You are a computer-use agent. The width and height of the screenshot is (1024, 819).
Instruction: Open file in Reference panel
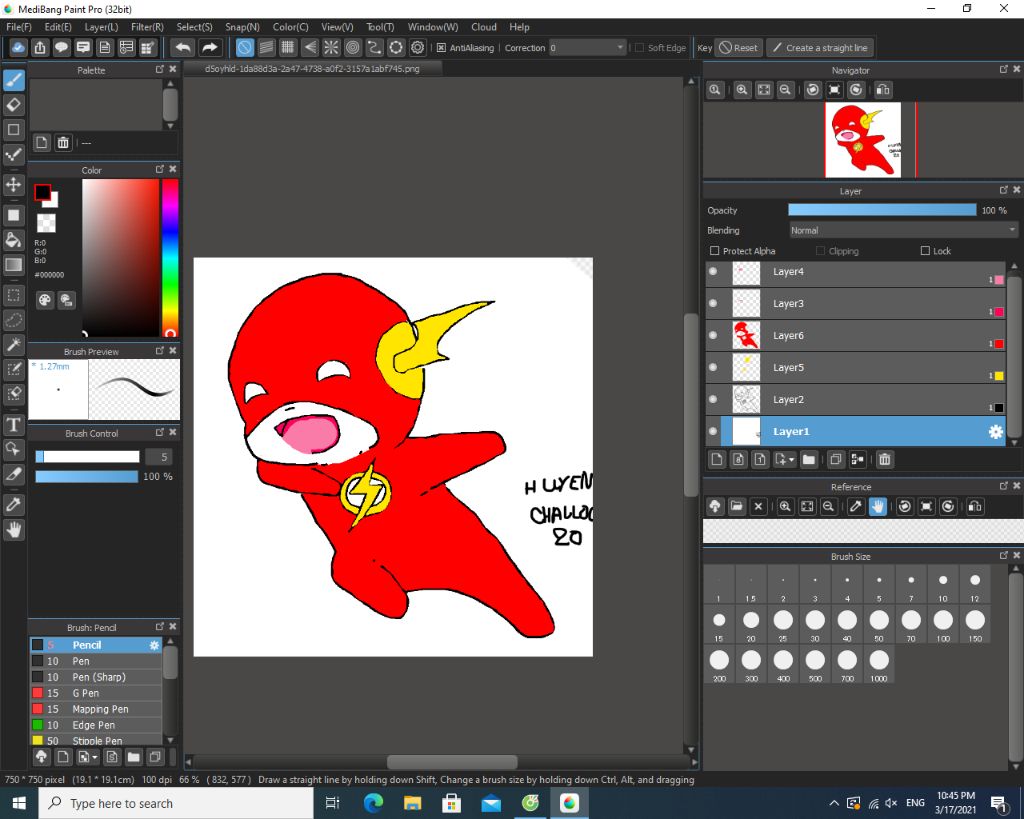(737, 507)
